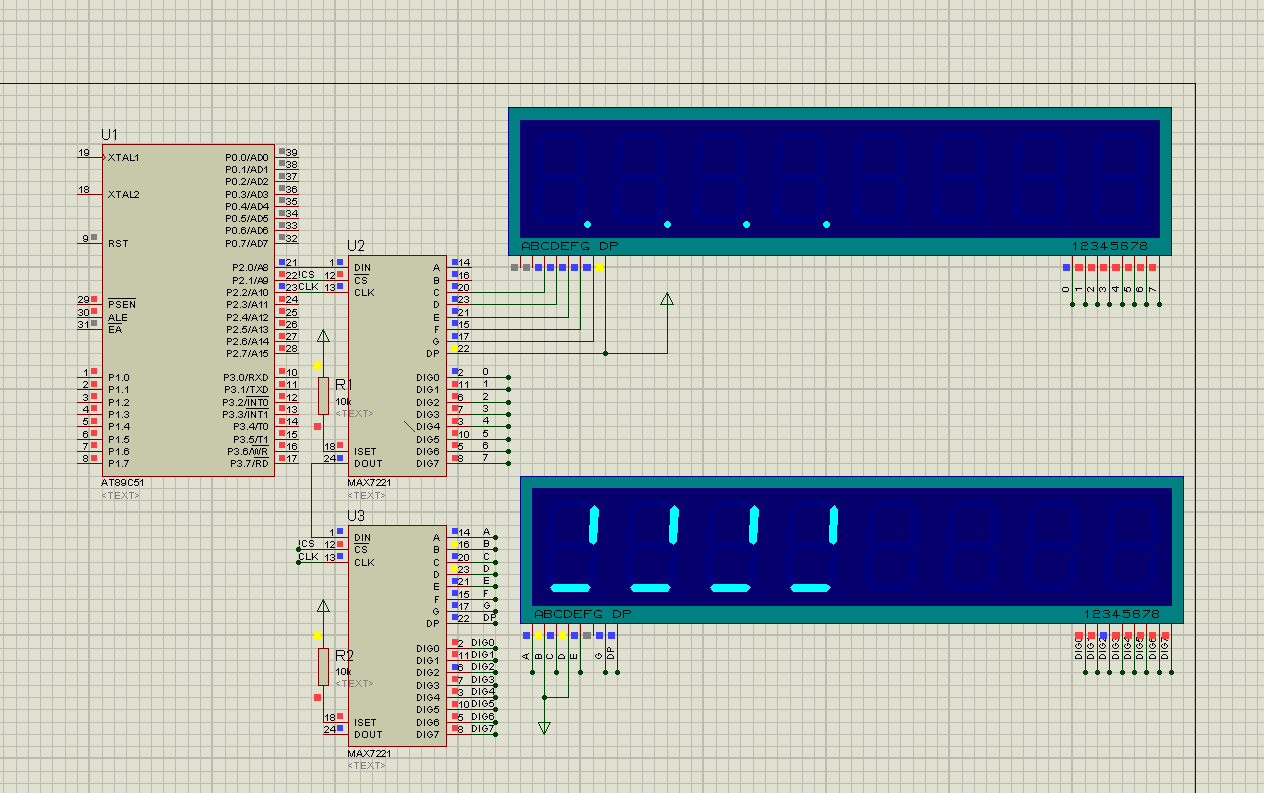This screenshot has height=793, width=1264.
Task: Click the AT89C51 part name text
Action: pyautogui.click(x=123, y=483)
